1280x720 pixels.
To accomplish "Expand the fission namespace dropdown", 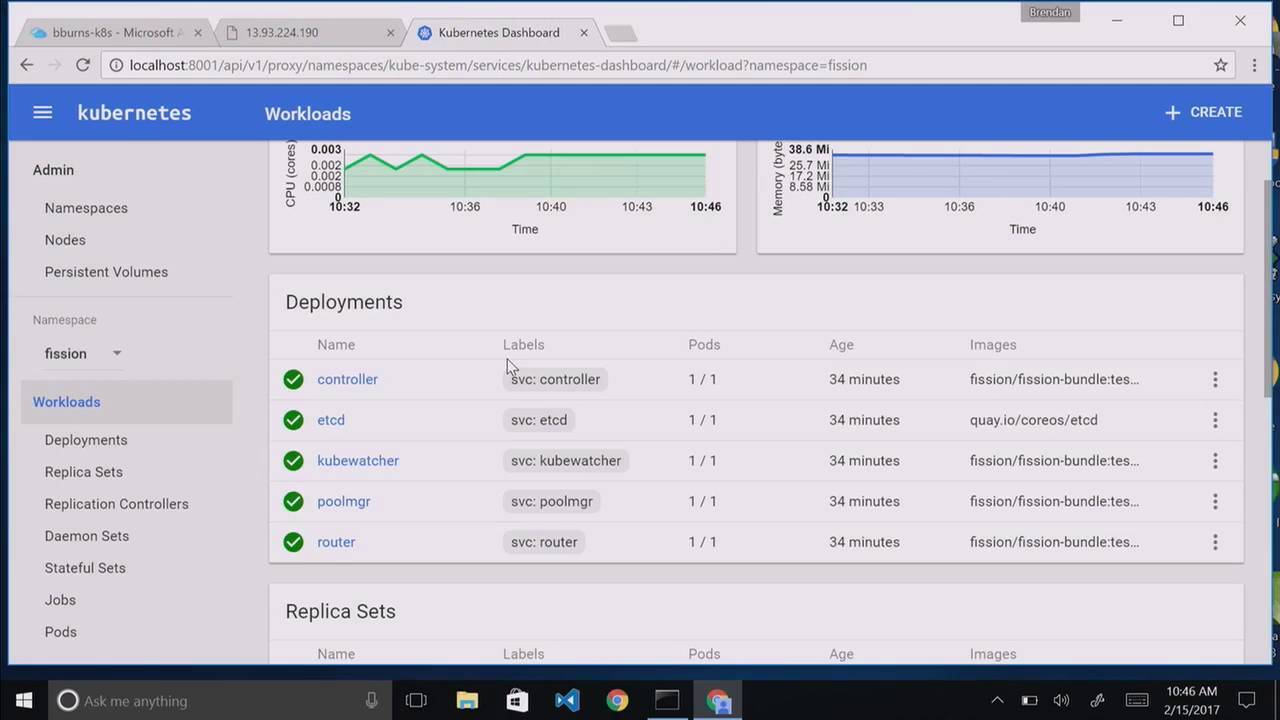I will coord(83,353).
